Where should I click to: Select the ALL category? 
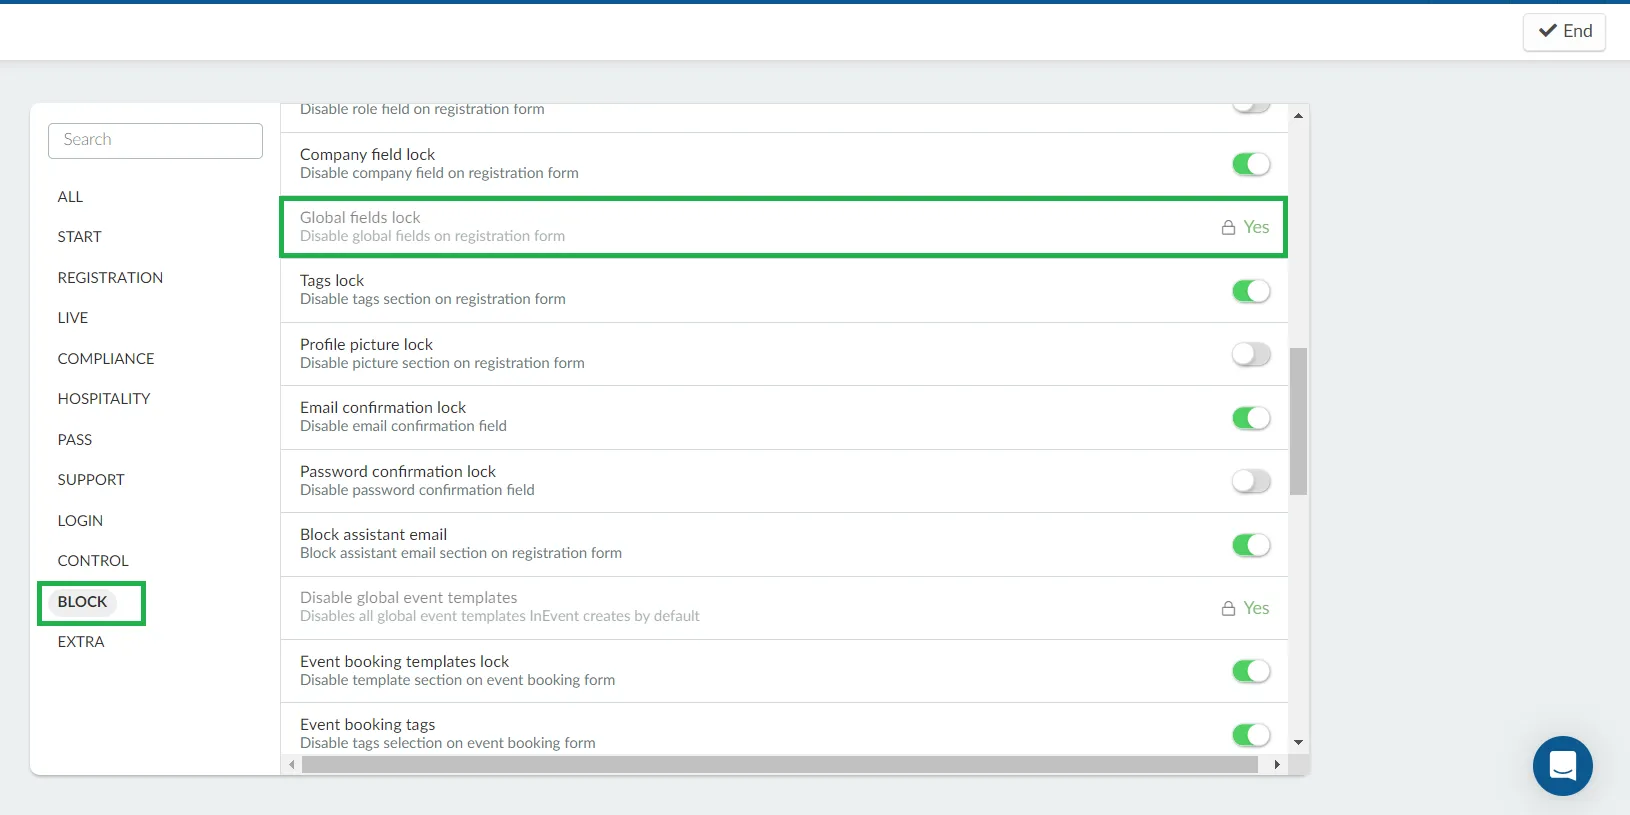(70, 197)
